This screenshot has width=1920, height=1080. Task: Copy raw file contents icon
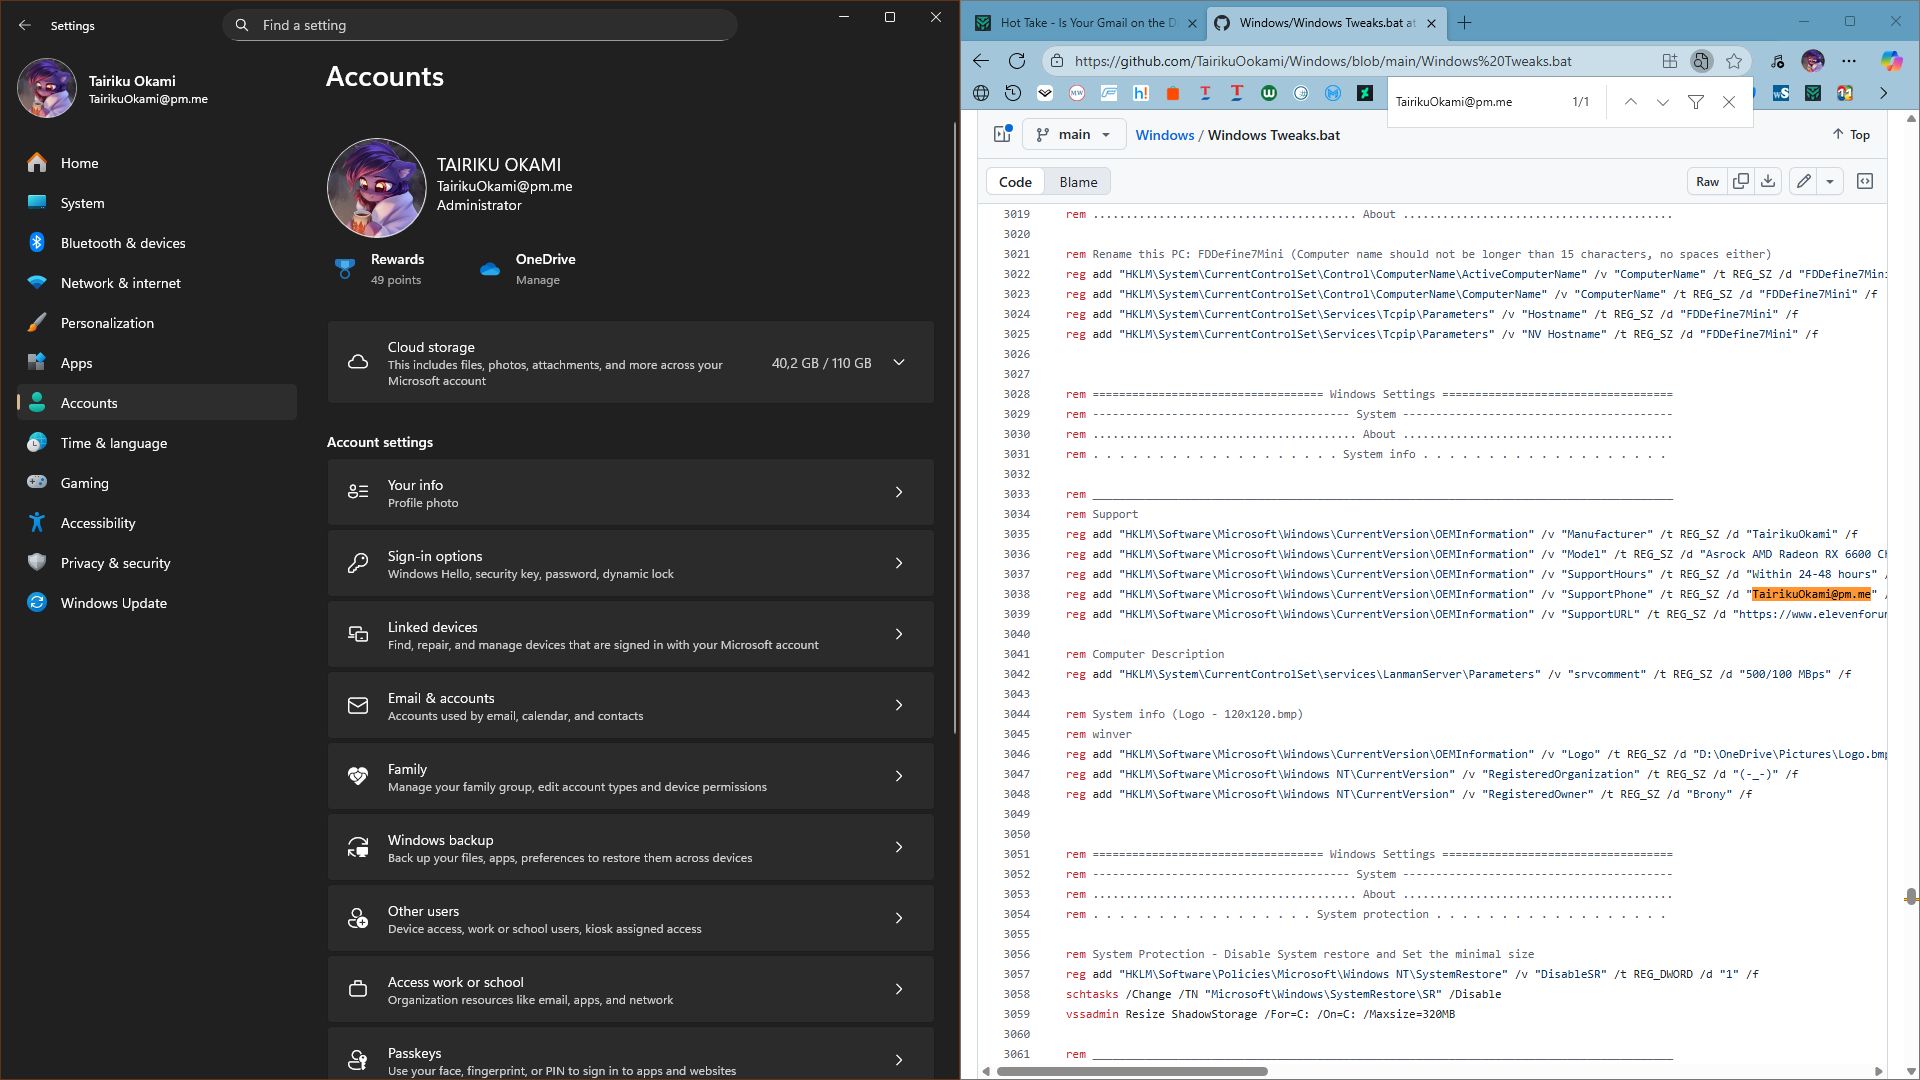[1741, 182]
